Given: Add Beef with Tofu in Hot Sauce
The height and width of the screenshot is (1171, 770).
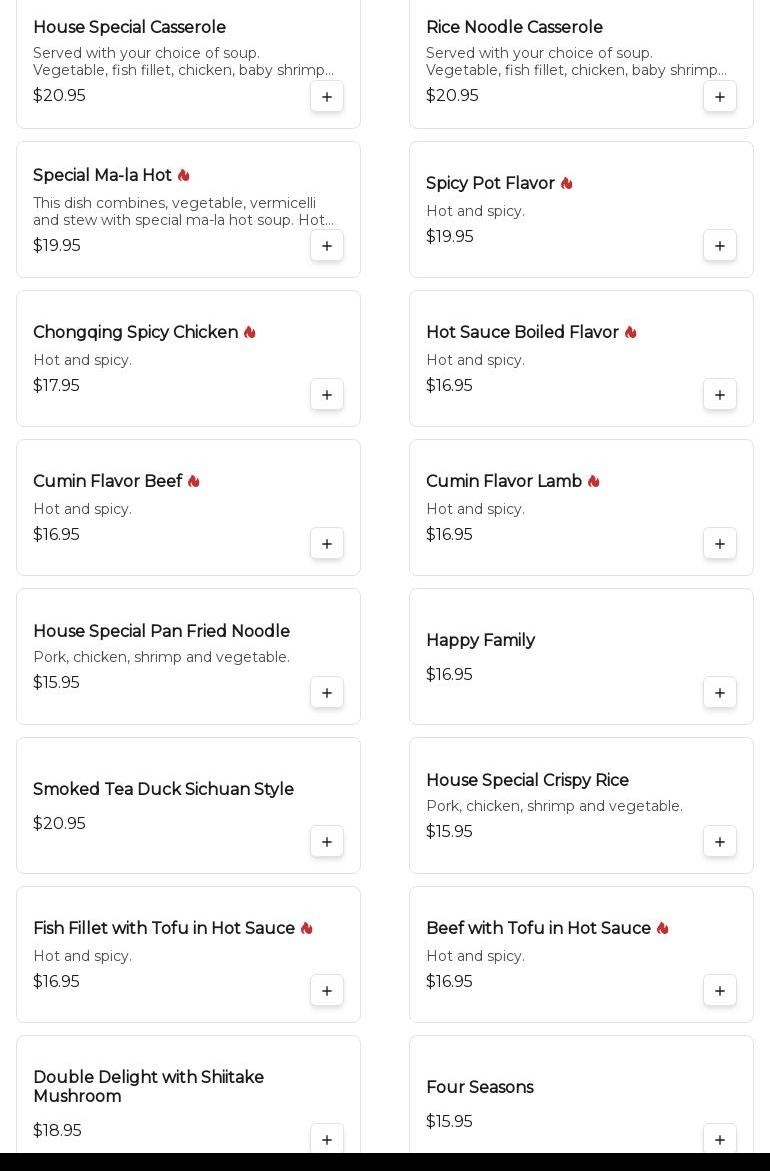Looking at the screenshot, I should tap(720, 991).
